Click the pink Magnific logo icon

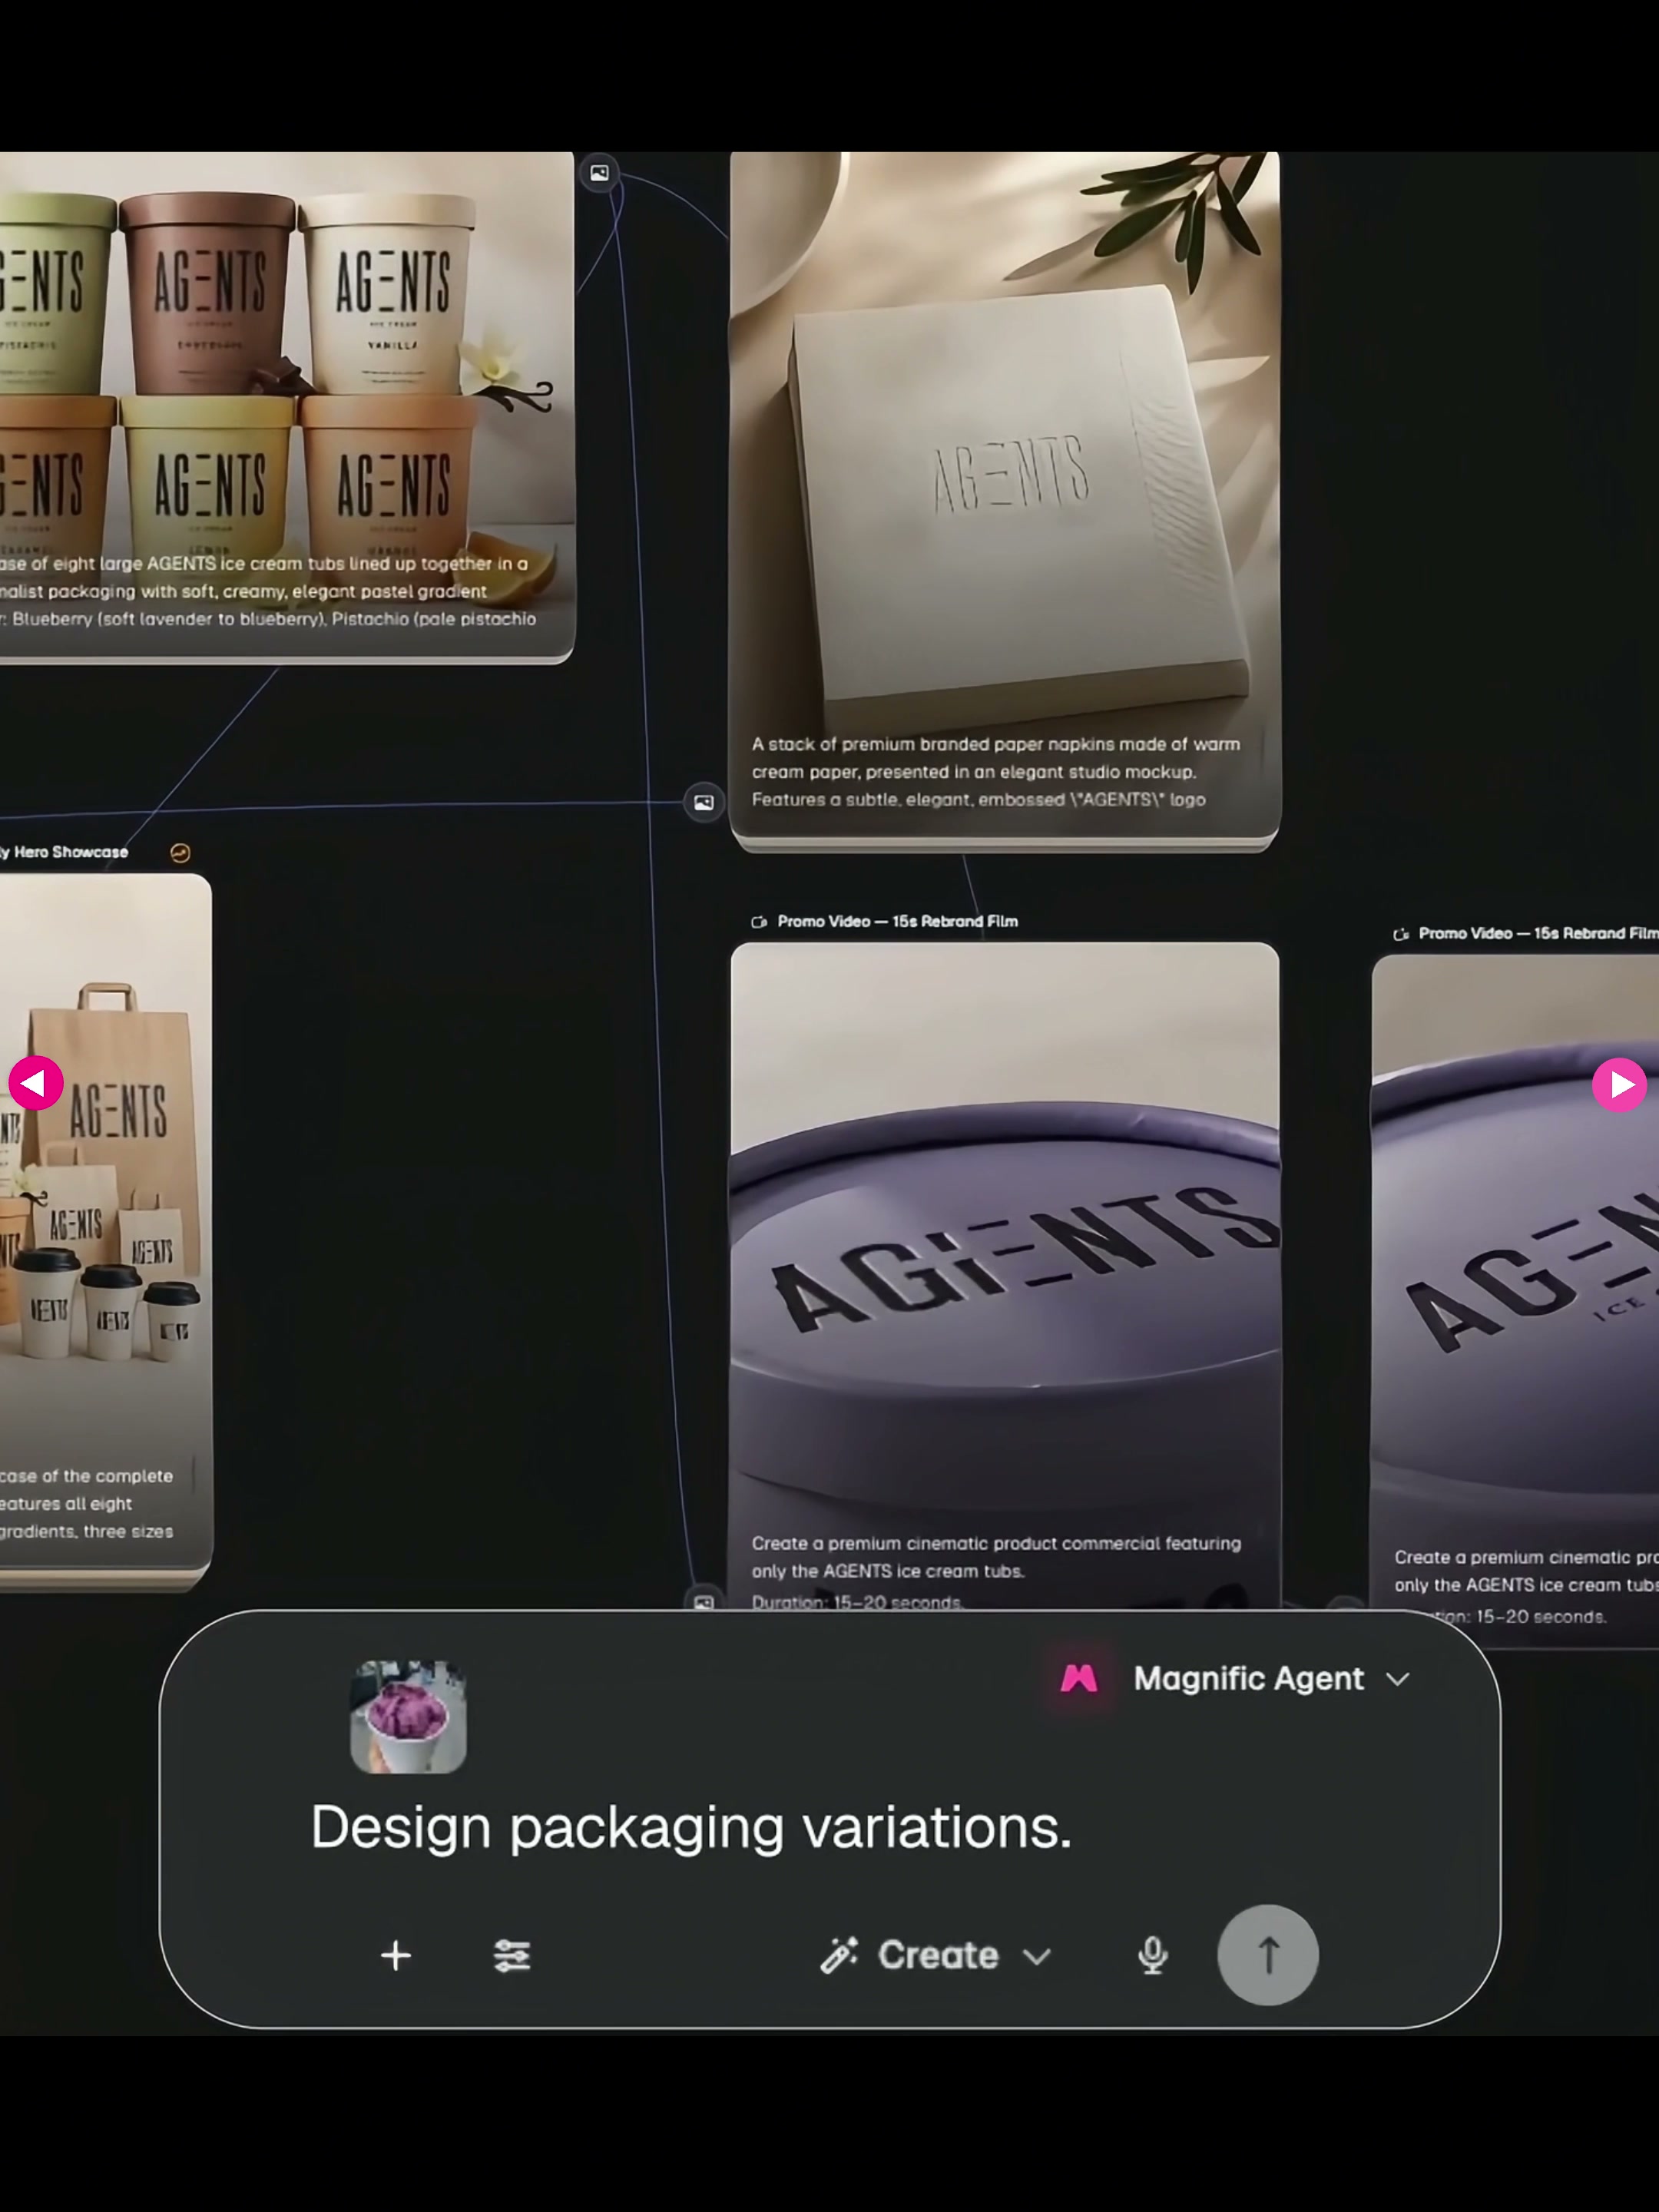coord(1079,1678)
